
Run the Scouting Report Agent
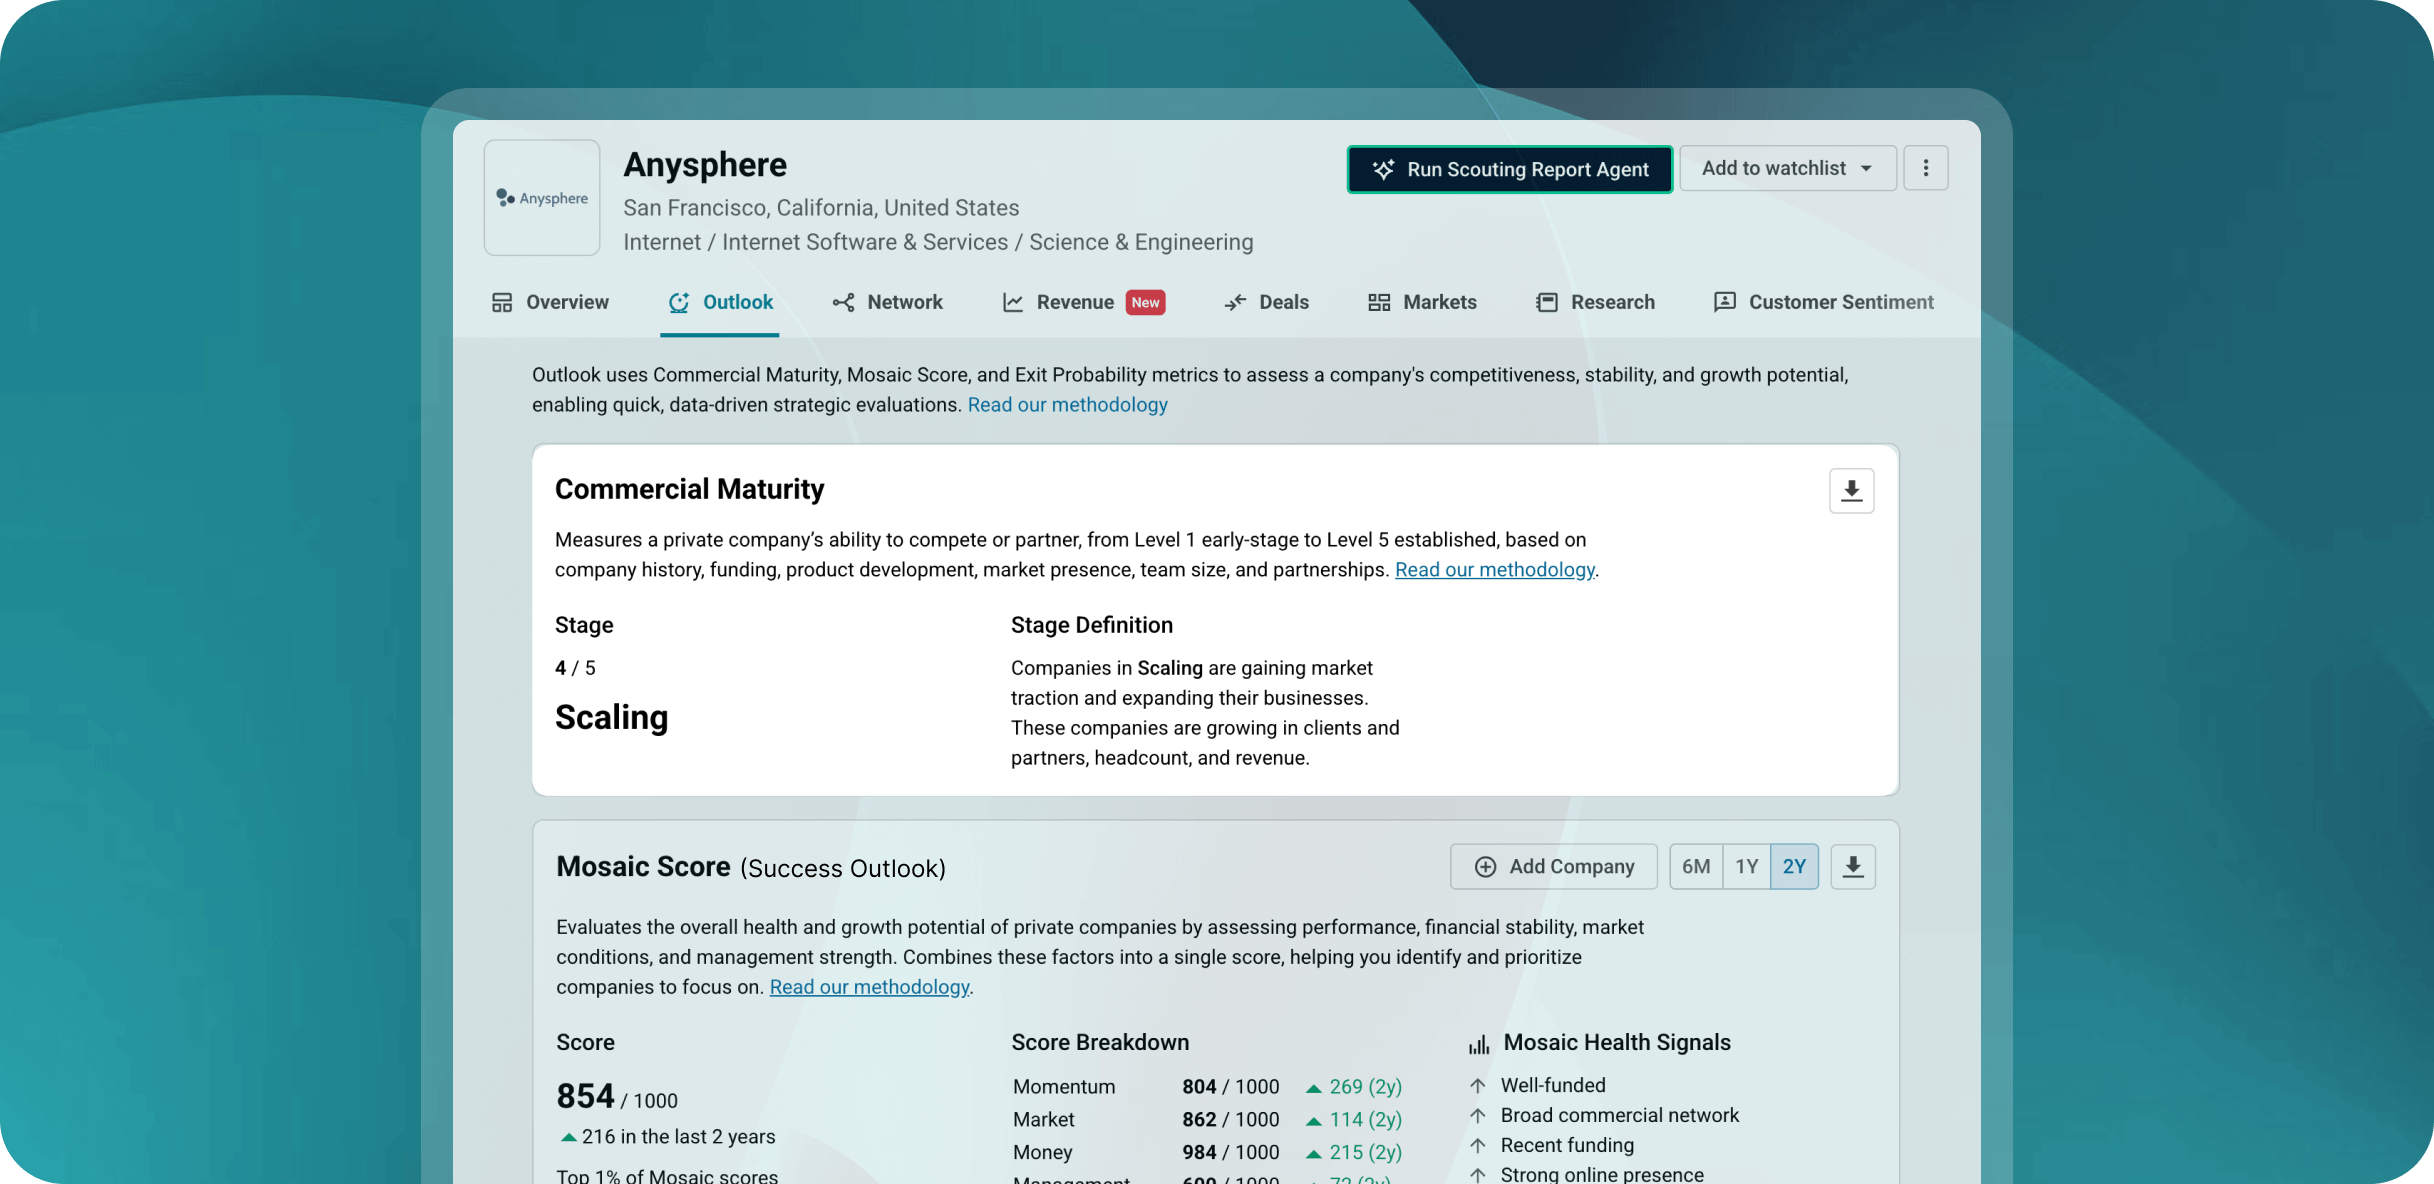(1526, 170)
